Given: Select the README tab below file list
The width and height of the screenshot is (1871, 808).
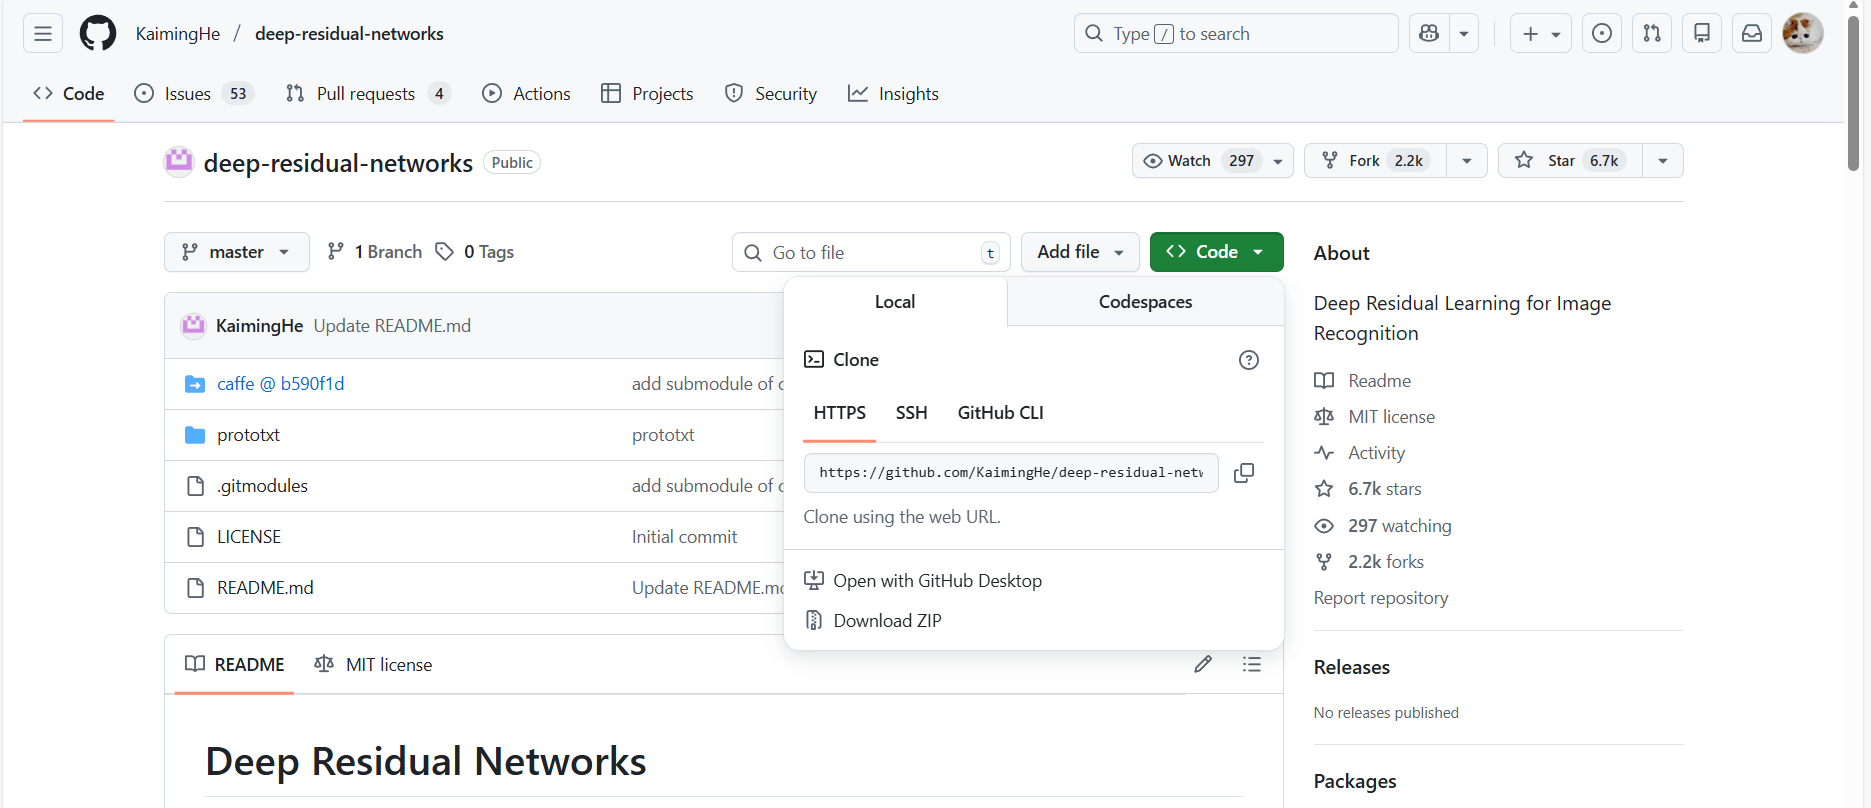Looking at the screenshot, I should [x=235, y=665].
